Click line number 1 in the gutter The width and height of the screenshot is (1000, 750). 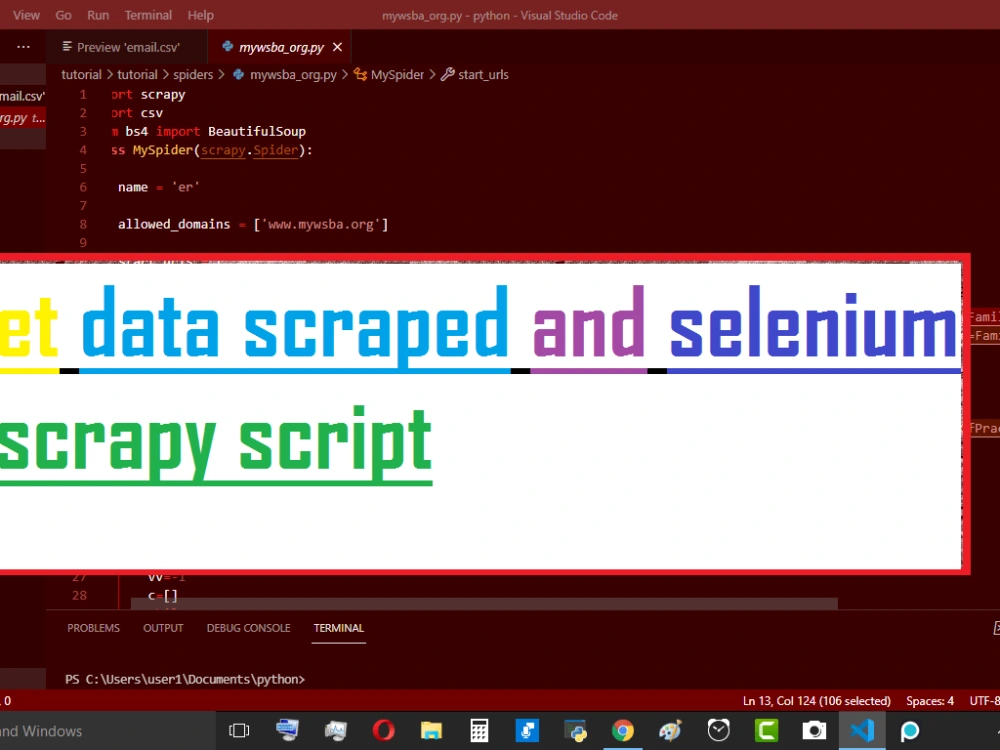83,94
